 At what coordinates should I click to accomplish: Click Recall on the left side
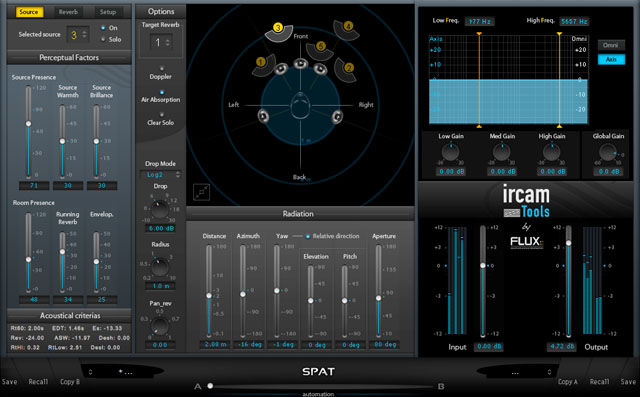[38, 382]
